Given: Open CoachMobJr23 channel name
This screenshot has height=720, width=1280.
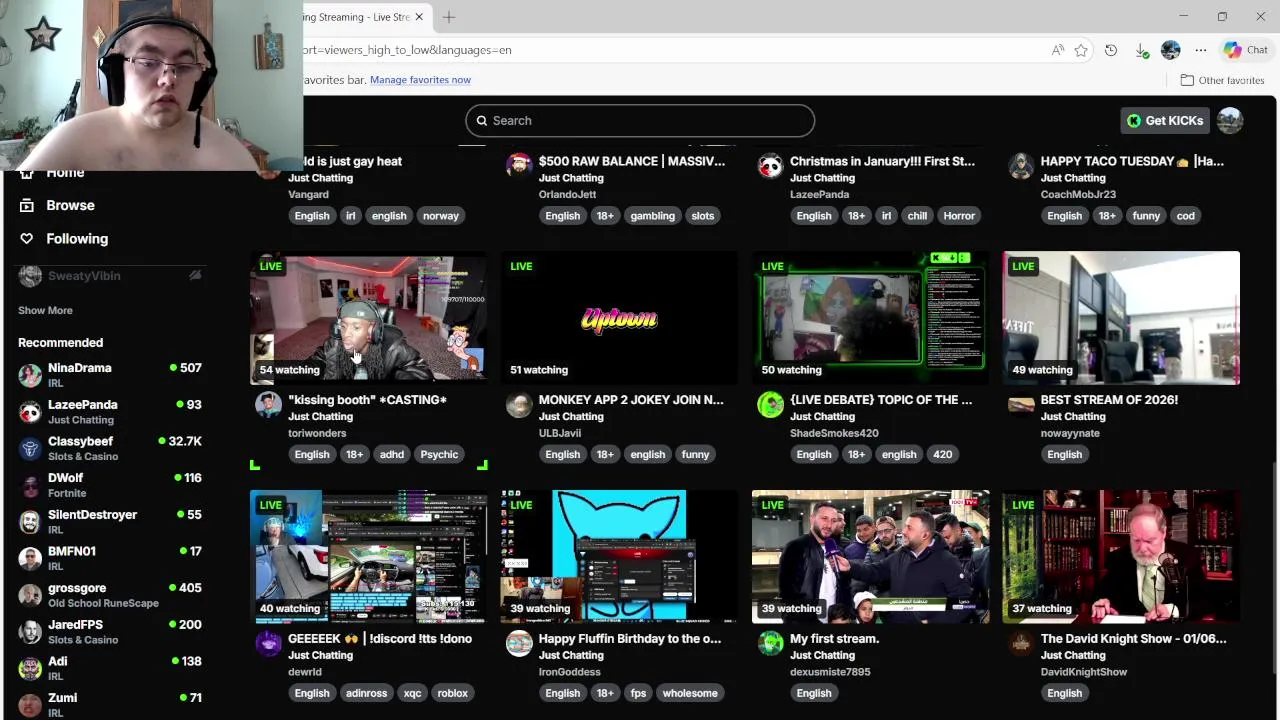Looking at the screenshot, I should [x=1078, y=194].
